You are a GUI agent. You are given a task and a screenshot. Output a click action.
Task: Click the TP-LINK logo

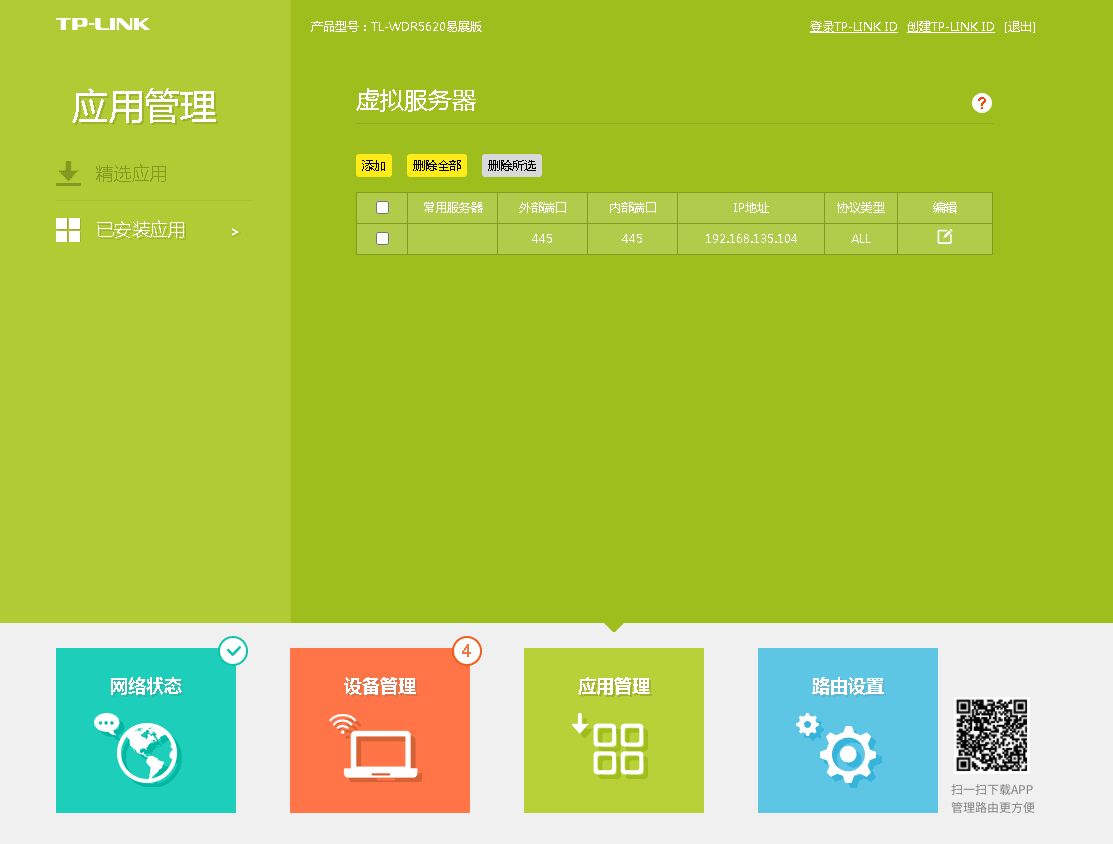[x=103, y=24]
